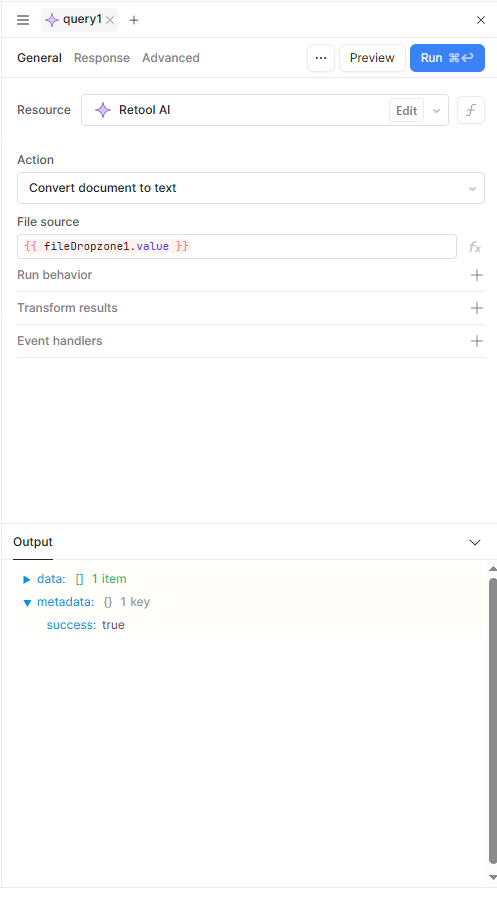Screen dimensions: 497x906
Task: Click the three-dot more options button
Action: [x=321, y=58]
